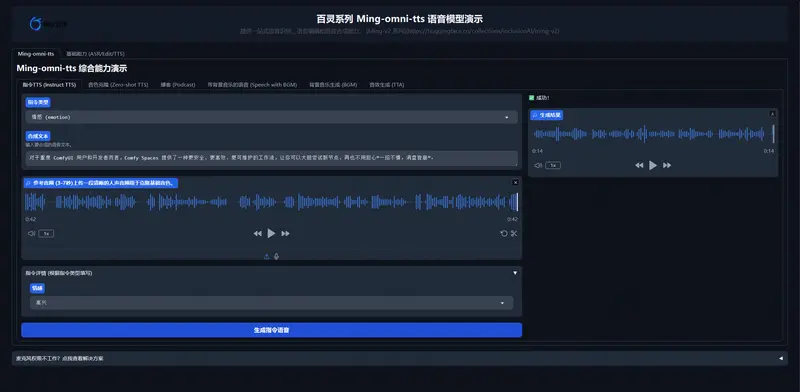This screenshot has height=392, width=800.
Task: Rewind the reference audio
Action: [258, 233]
